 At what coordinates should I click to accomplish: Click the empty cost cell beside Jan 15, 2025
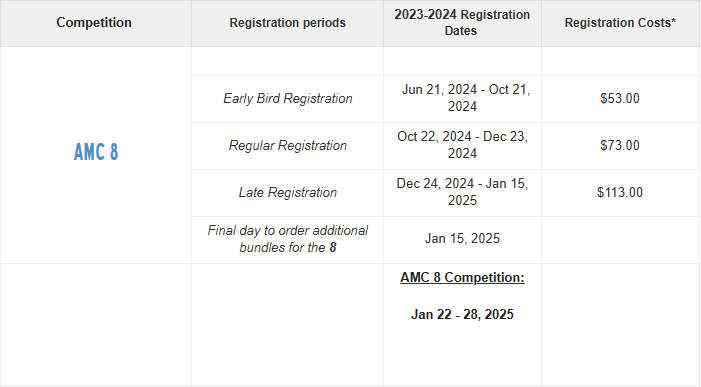click(620, 240)
